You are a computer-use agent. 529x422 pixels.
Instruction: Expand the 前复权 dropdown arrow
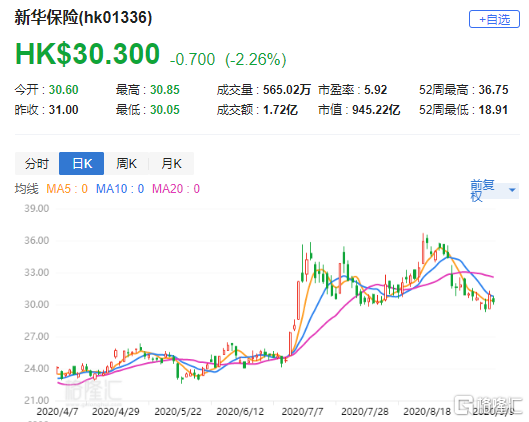(x=512, y=190)
